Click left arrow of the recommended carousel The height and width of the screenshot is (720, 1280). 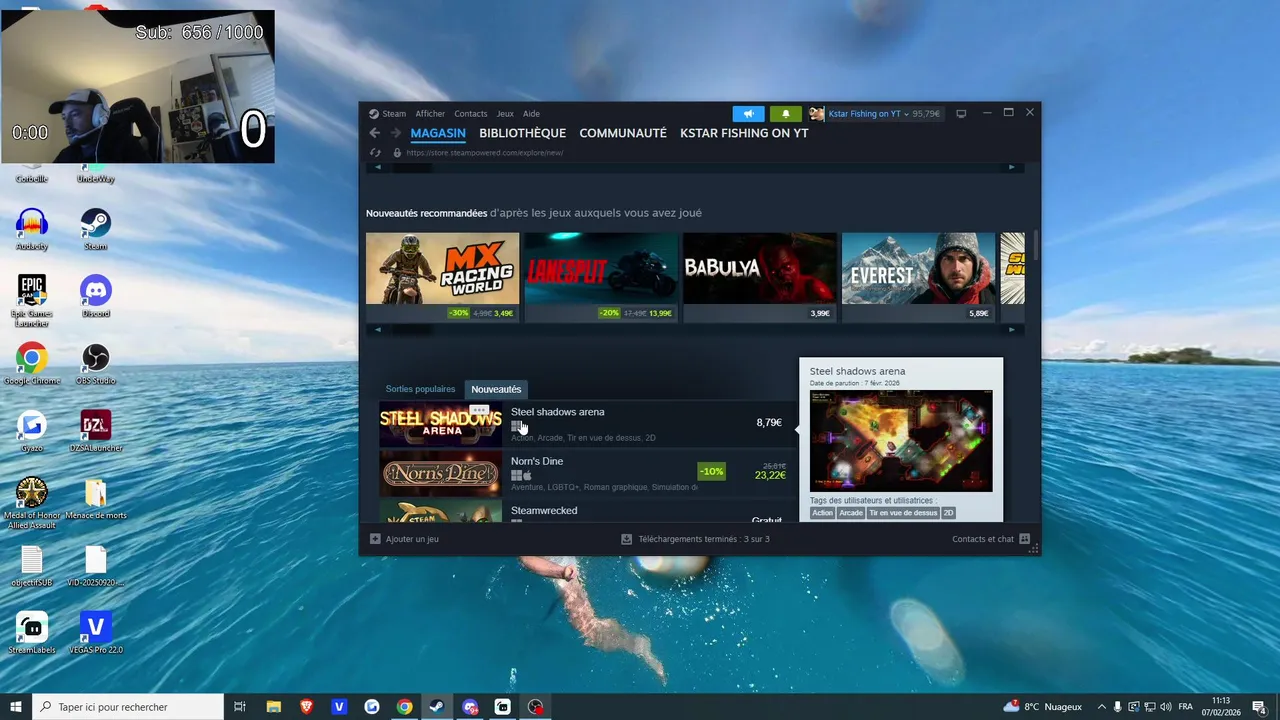click(377, 329)
